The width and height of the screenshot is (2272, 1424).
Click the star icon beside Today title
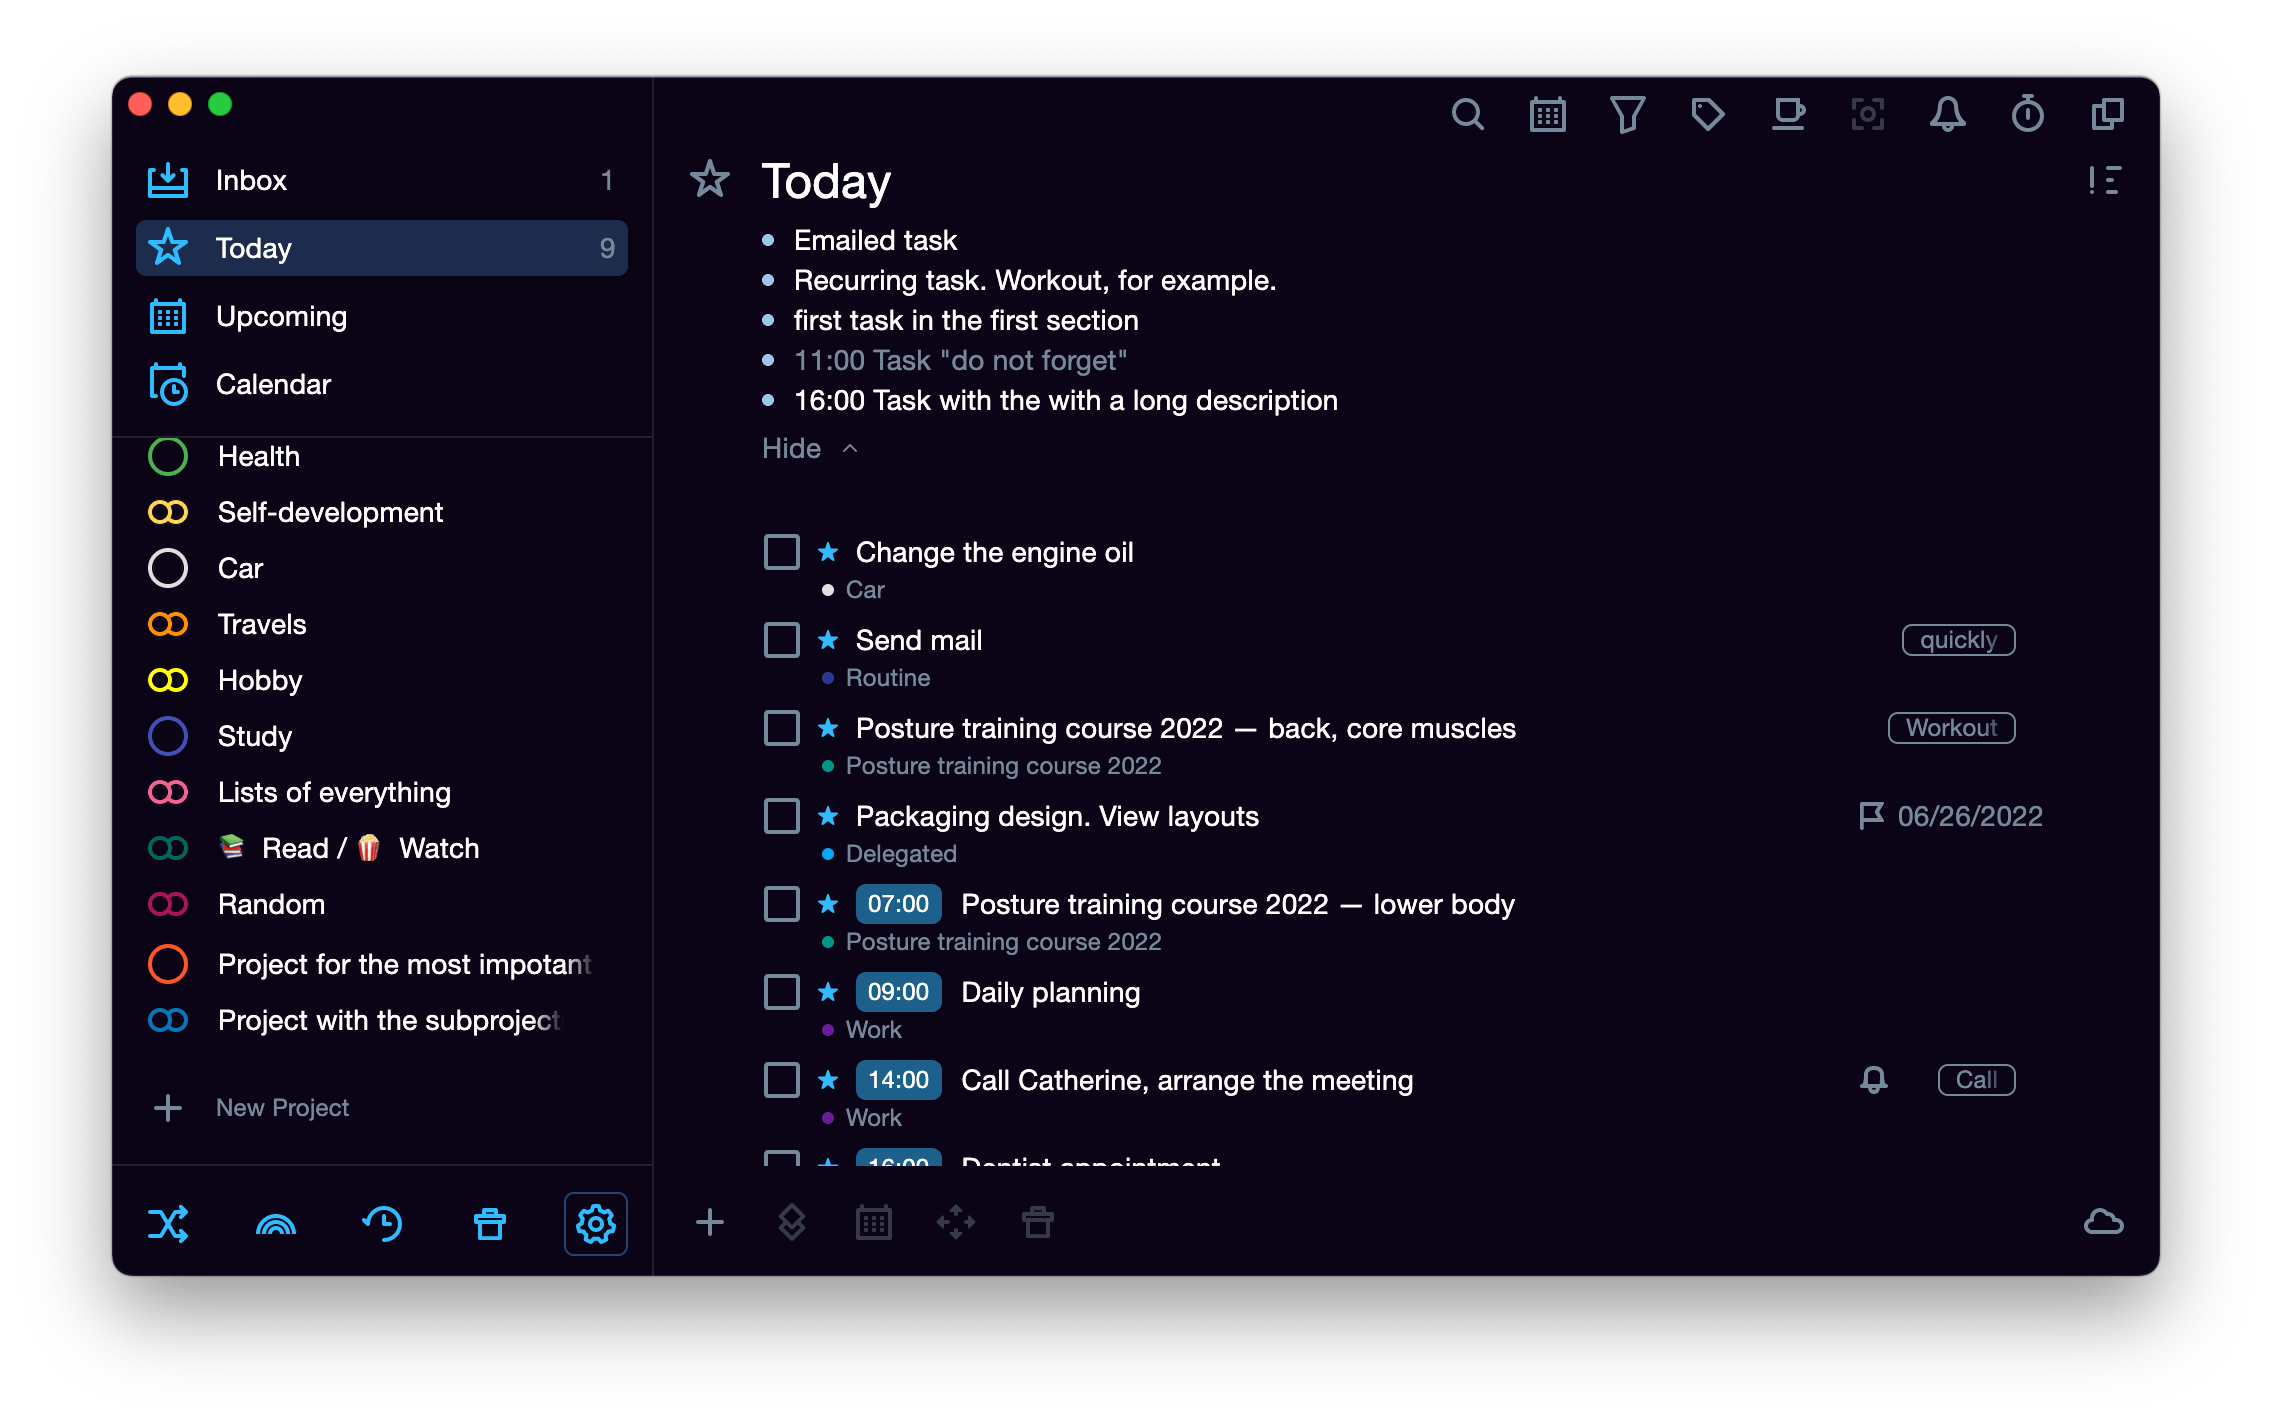coord(710,180)
